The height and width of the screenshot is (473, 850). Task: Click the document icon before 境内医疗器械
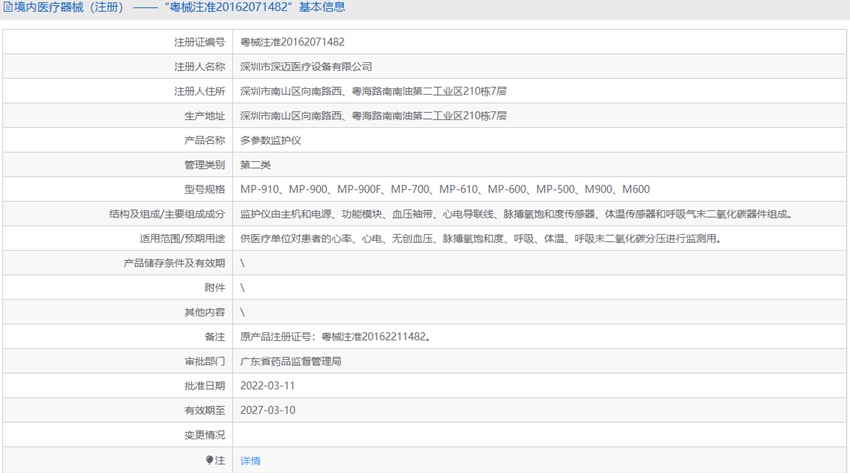[x=8, y=7]
